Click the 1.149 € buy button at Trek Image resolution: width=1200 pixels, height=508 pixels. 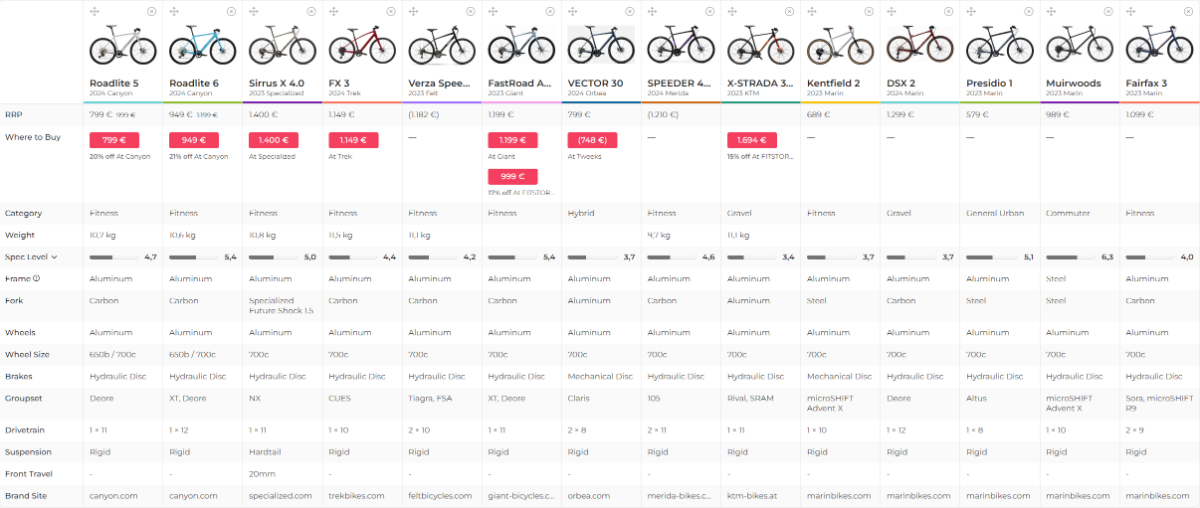tap(353, 141)
